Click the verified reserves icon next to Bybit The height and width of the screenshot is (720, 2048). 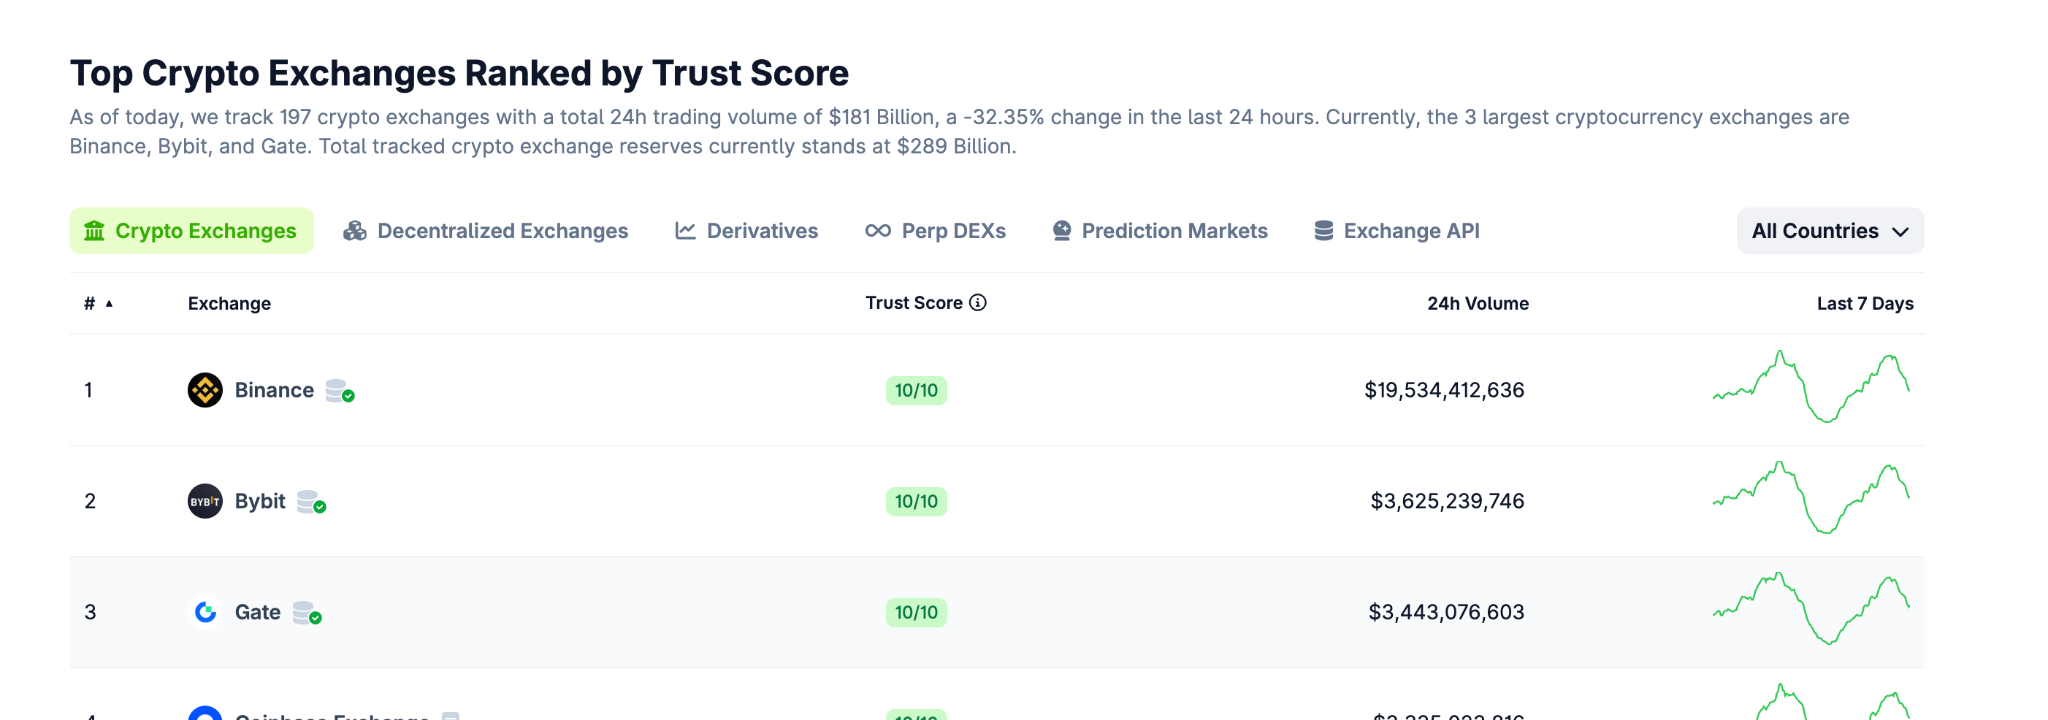pos(312,502)
